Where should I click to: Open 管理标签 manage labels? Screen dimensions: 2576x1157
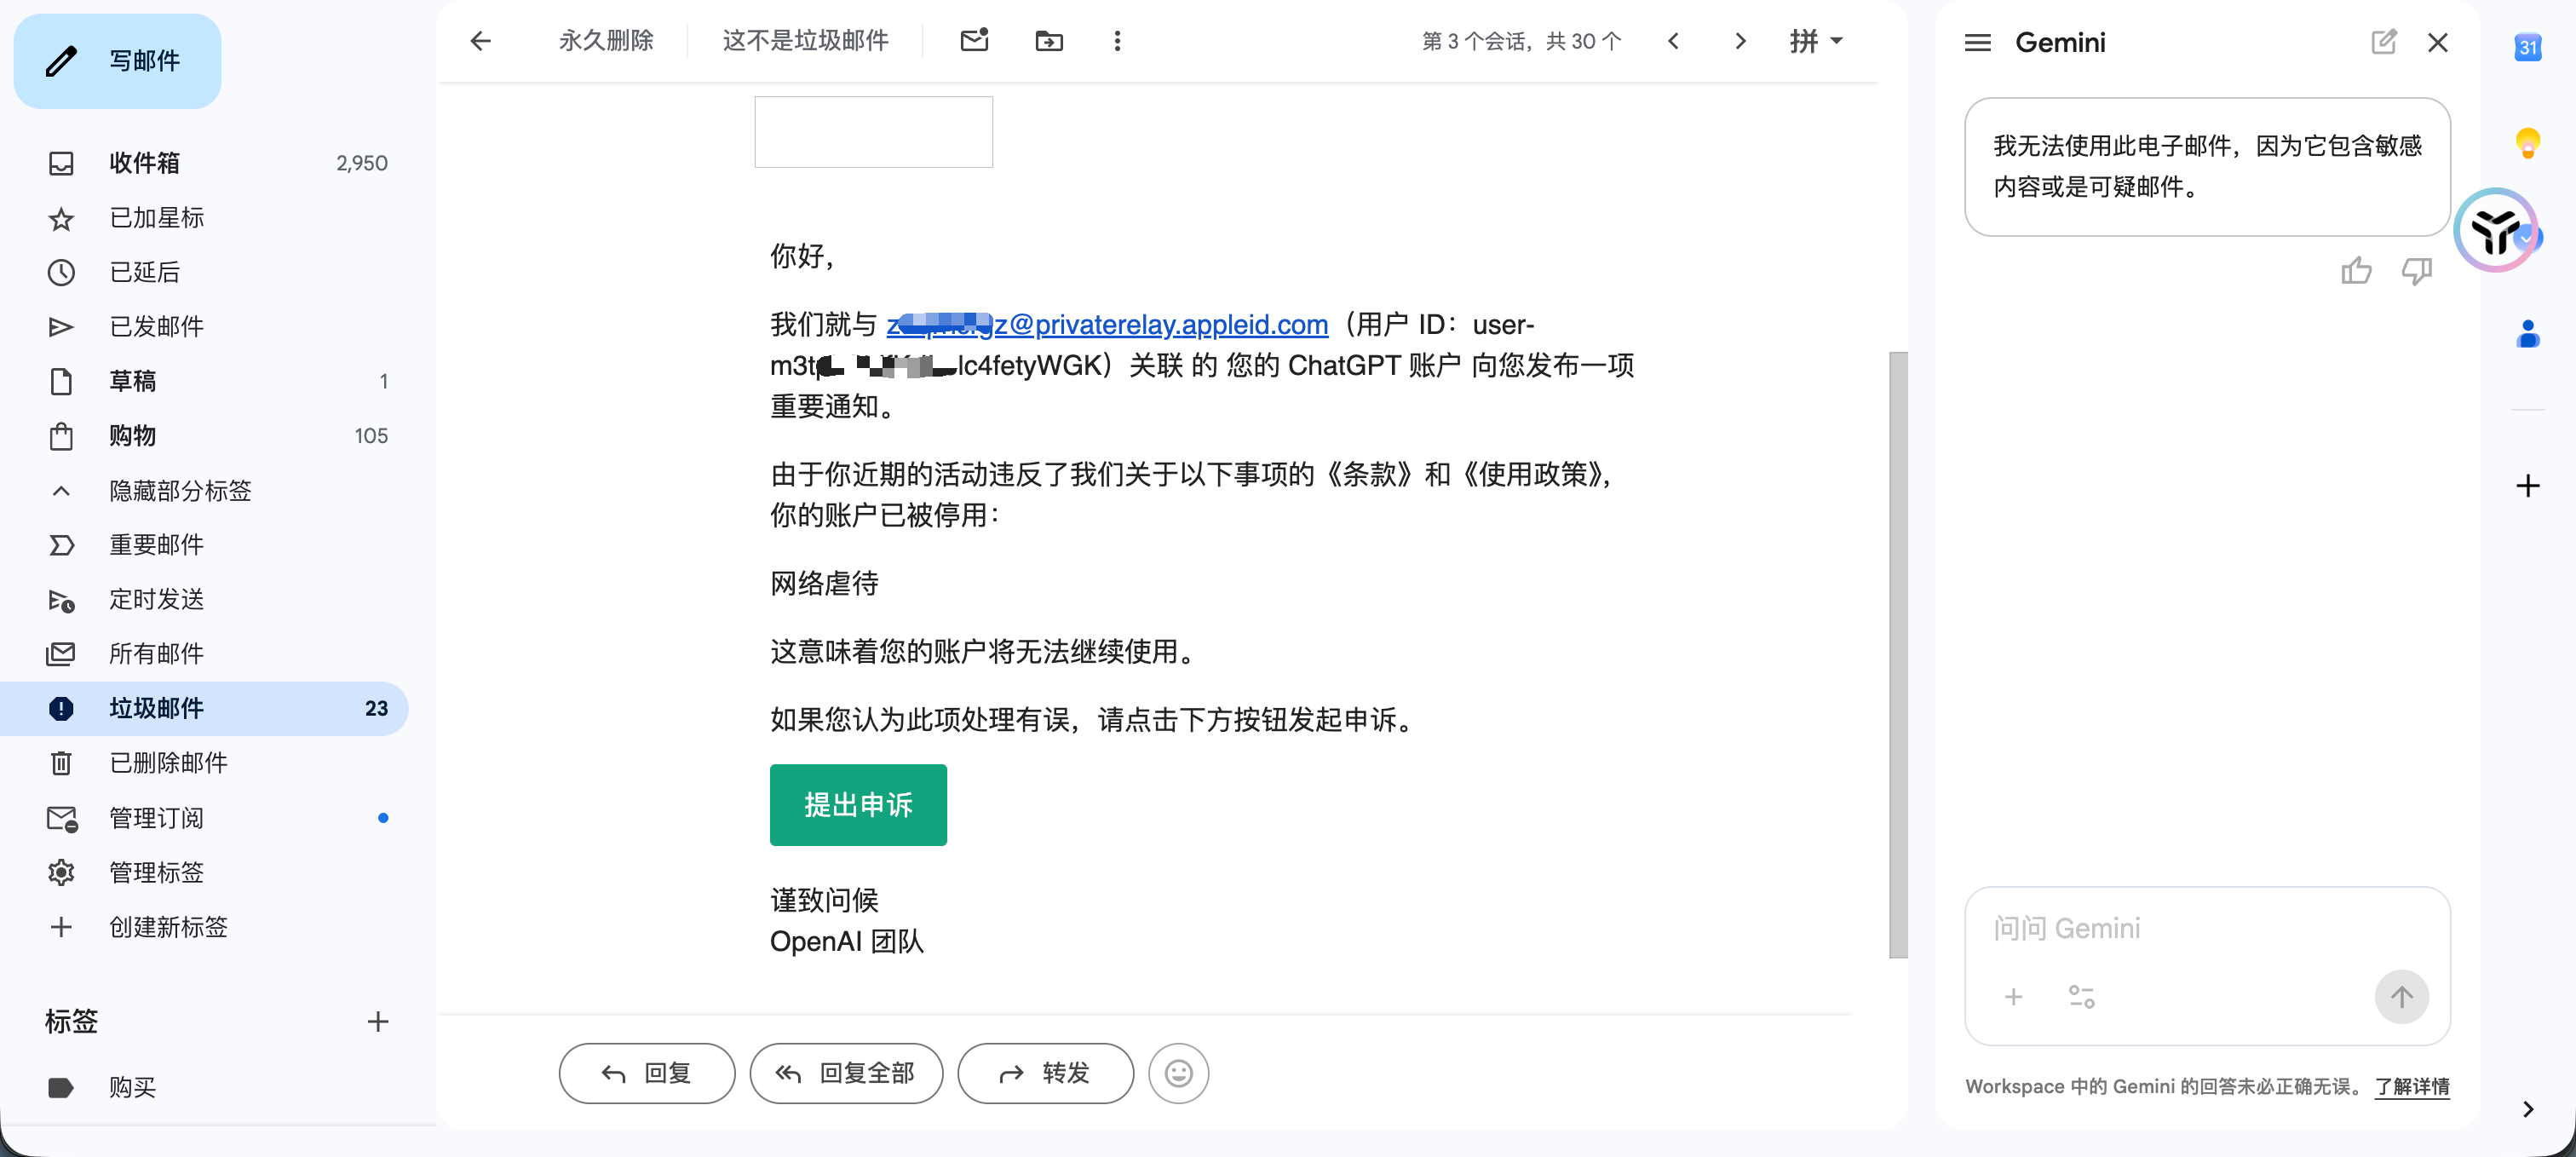(204, 873)
